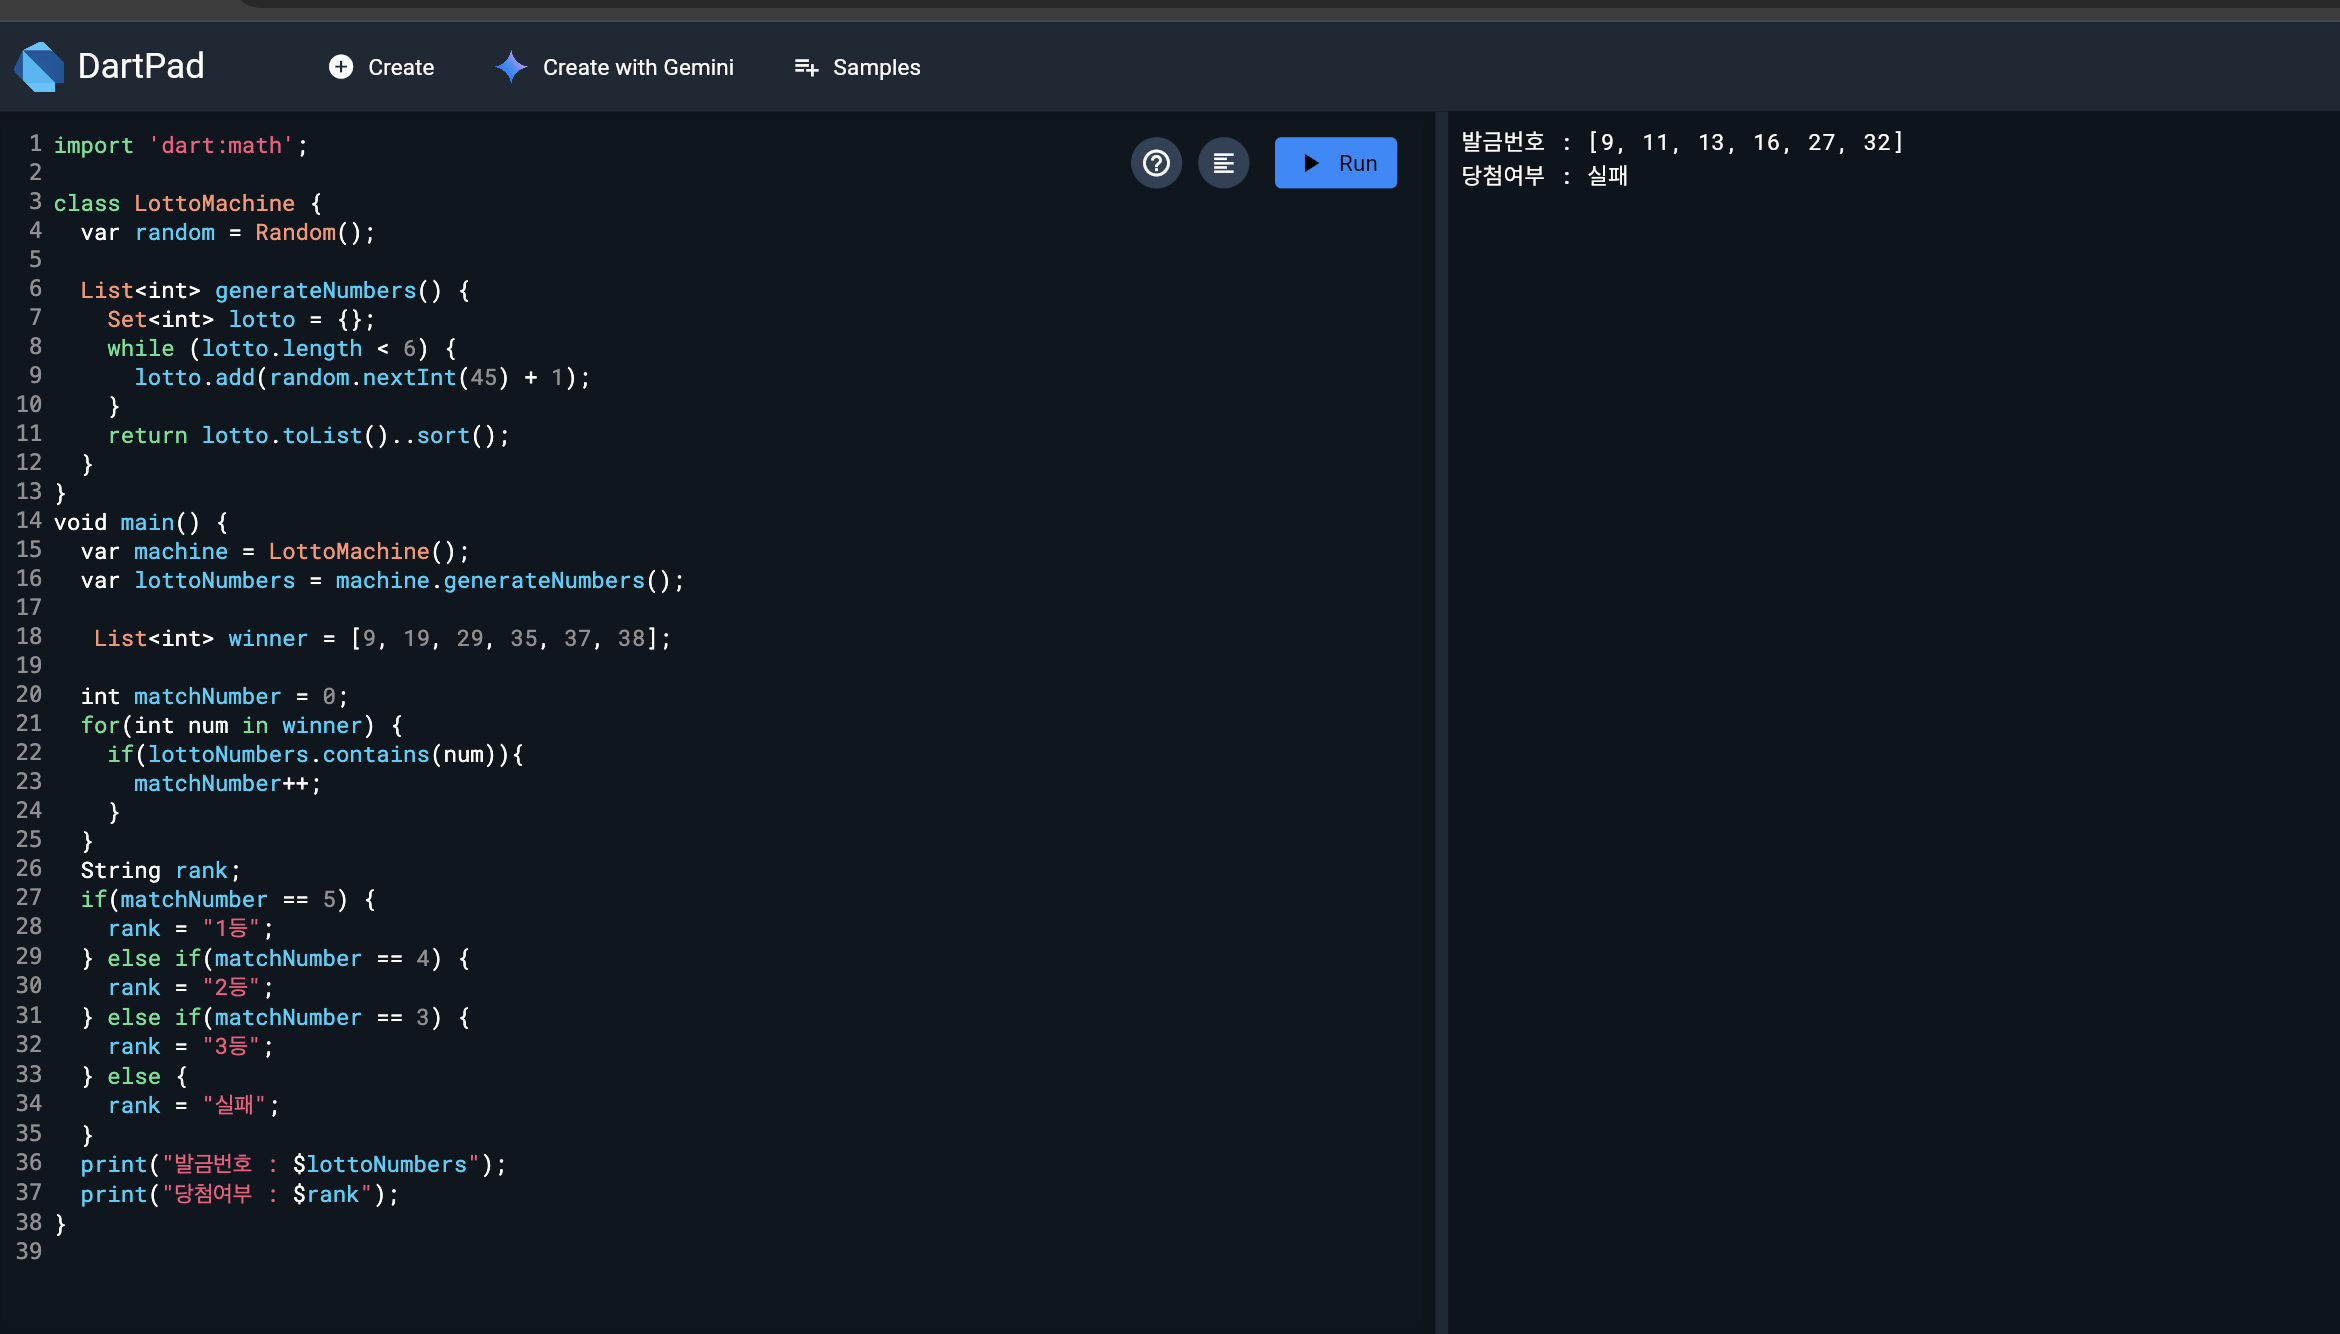Click the LottoMachine class name on line 3
This screenshot has height=1334, width=2340.
pyautogui.click(x=214, y=204)
